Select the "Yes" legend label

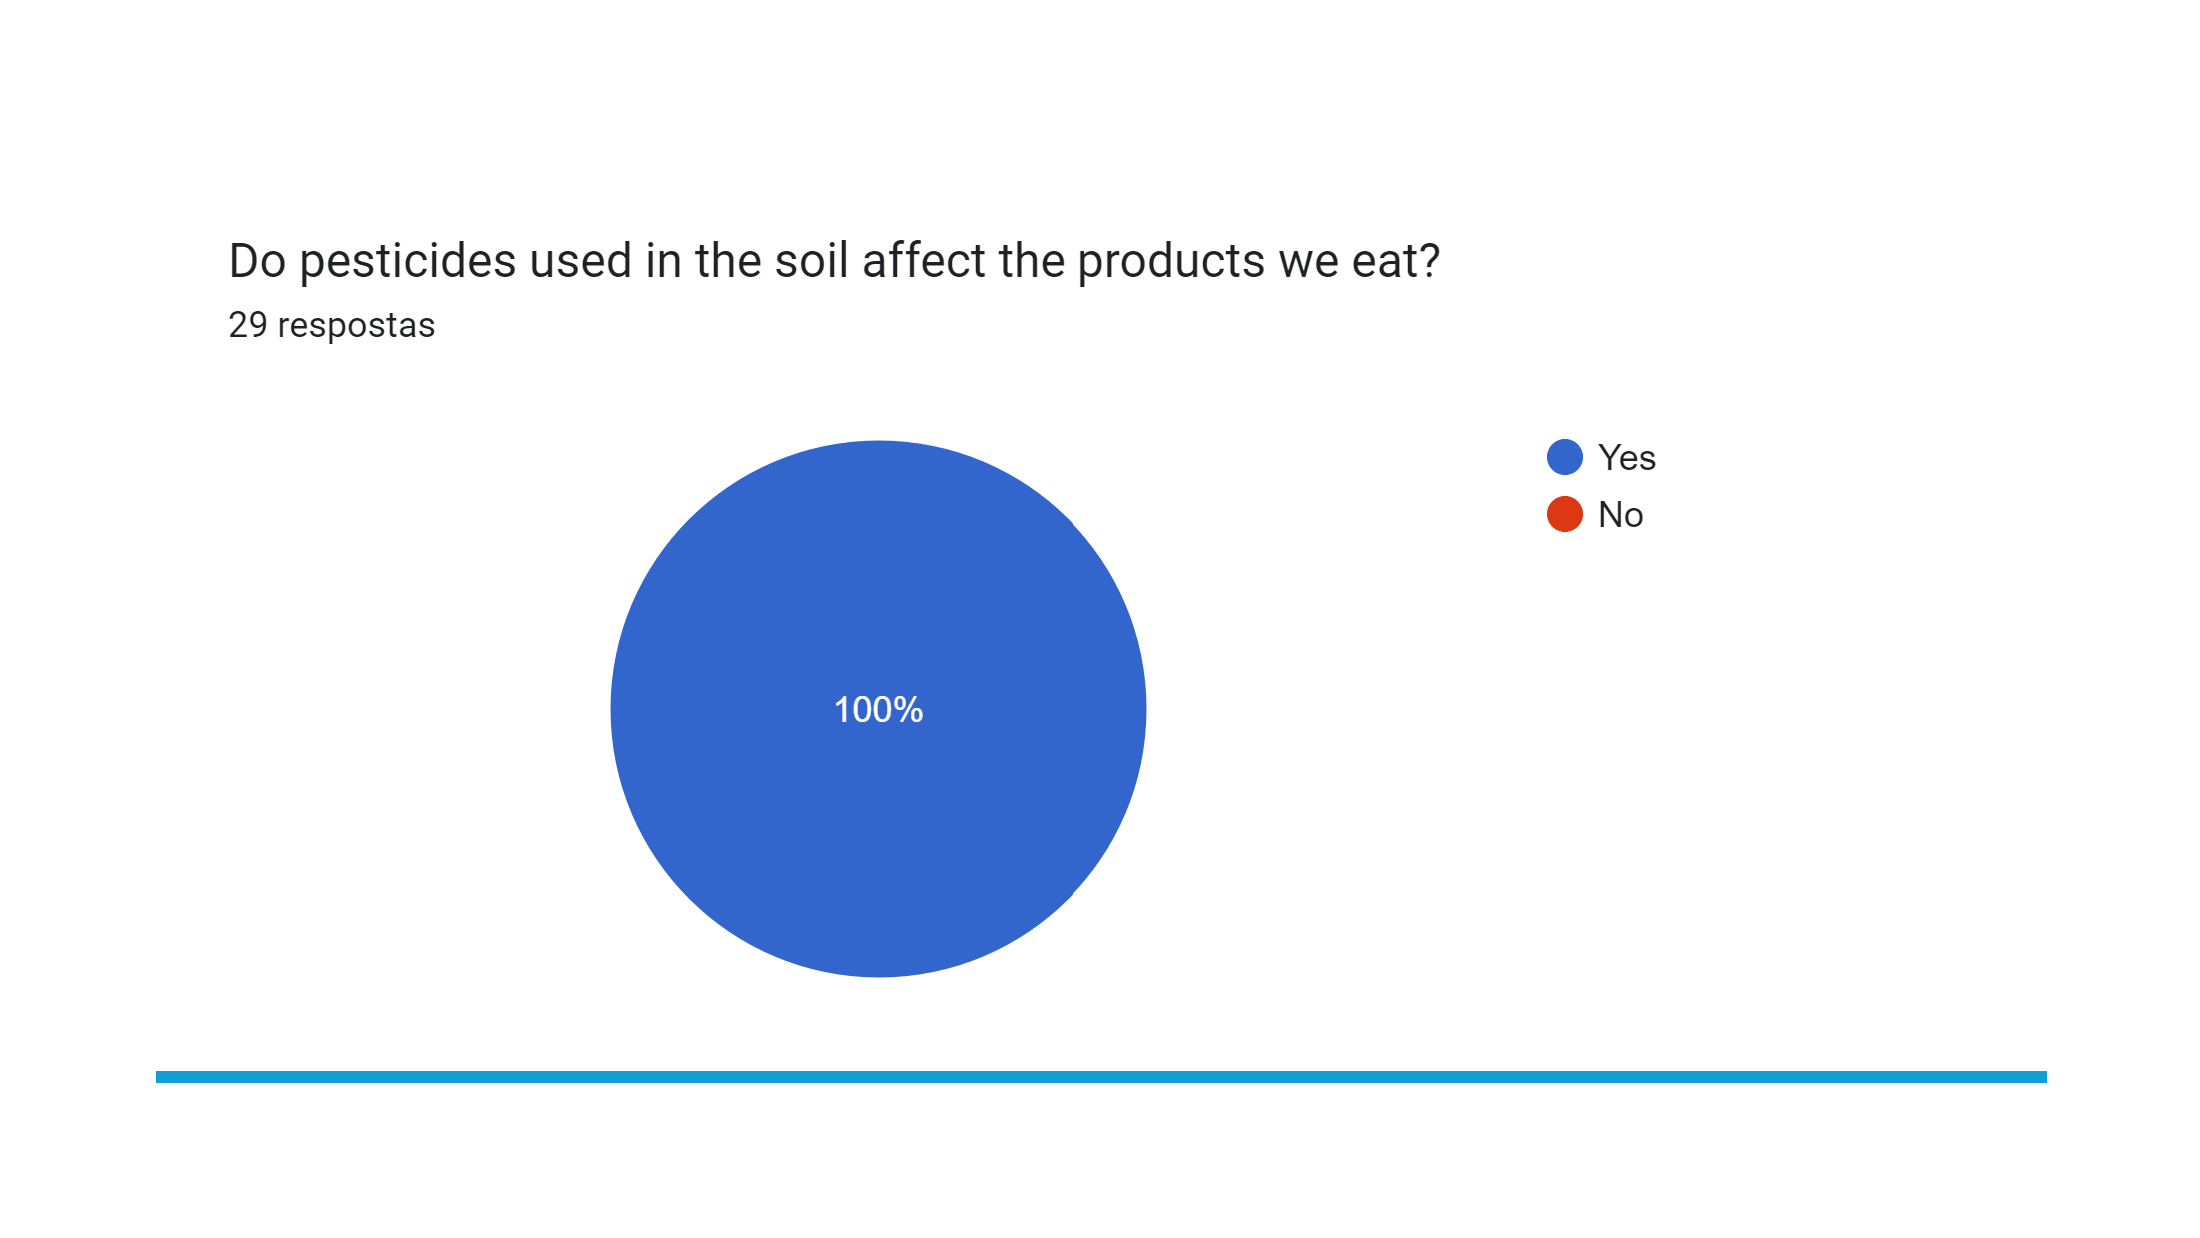pyautogui.click(x=1627, y=457)
